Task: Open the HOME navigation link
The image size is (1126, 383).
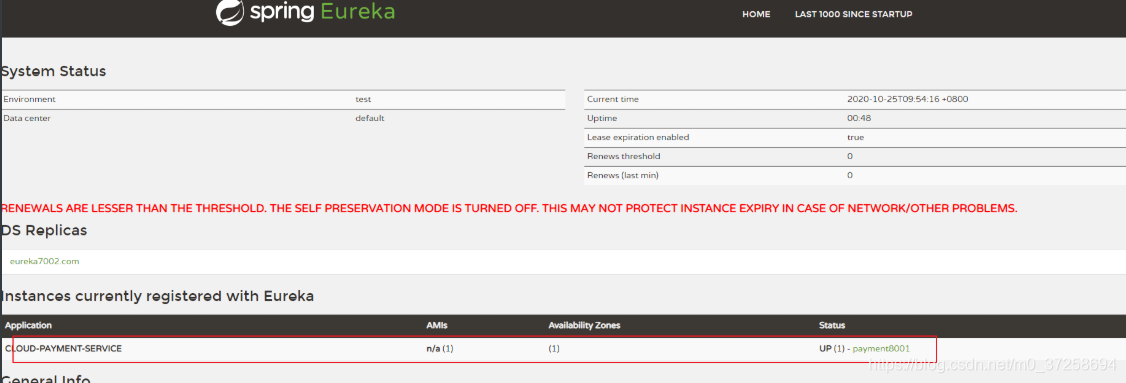Action: click(x=756, y=14)
